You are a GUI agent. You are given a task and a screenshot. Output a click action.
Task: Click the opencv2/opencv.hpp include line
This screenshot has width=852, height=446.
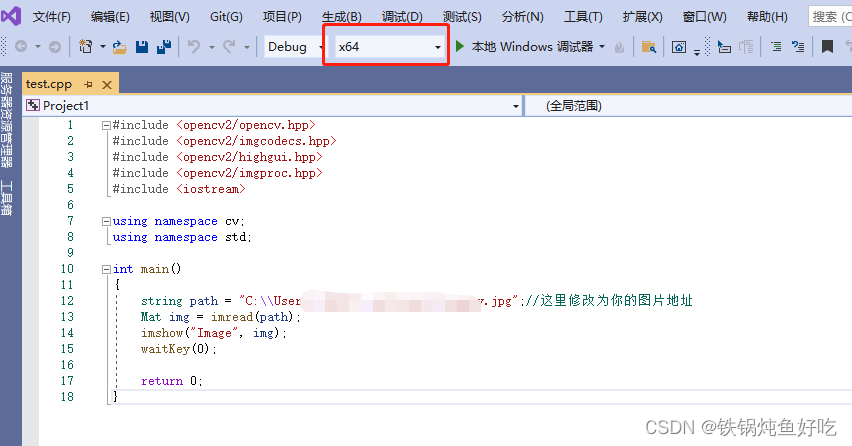214,125
